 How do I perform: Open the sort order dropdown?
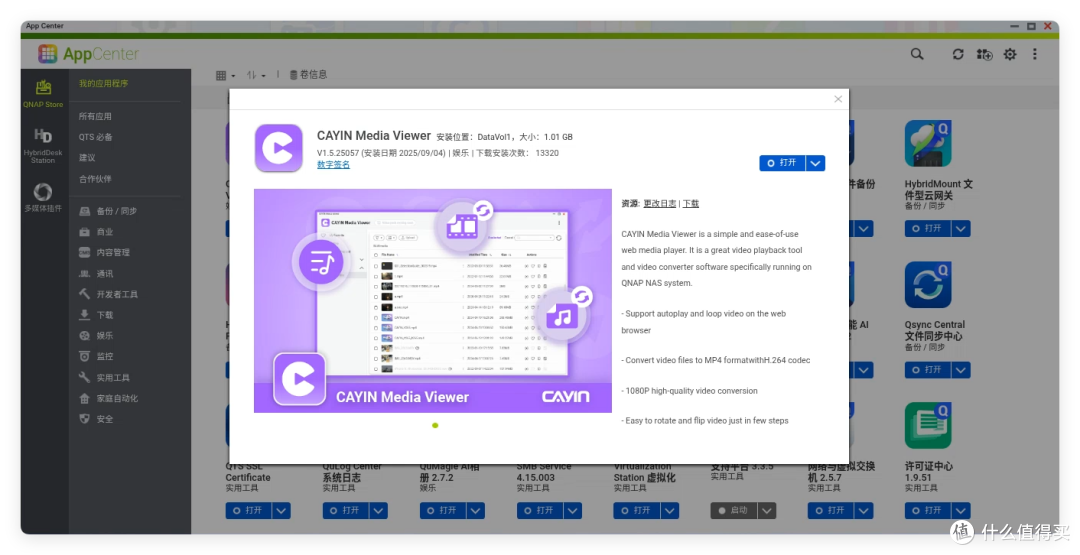(x=256, y=75)
